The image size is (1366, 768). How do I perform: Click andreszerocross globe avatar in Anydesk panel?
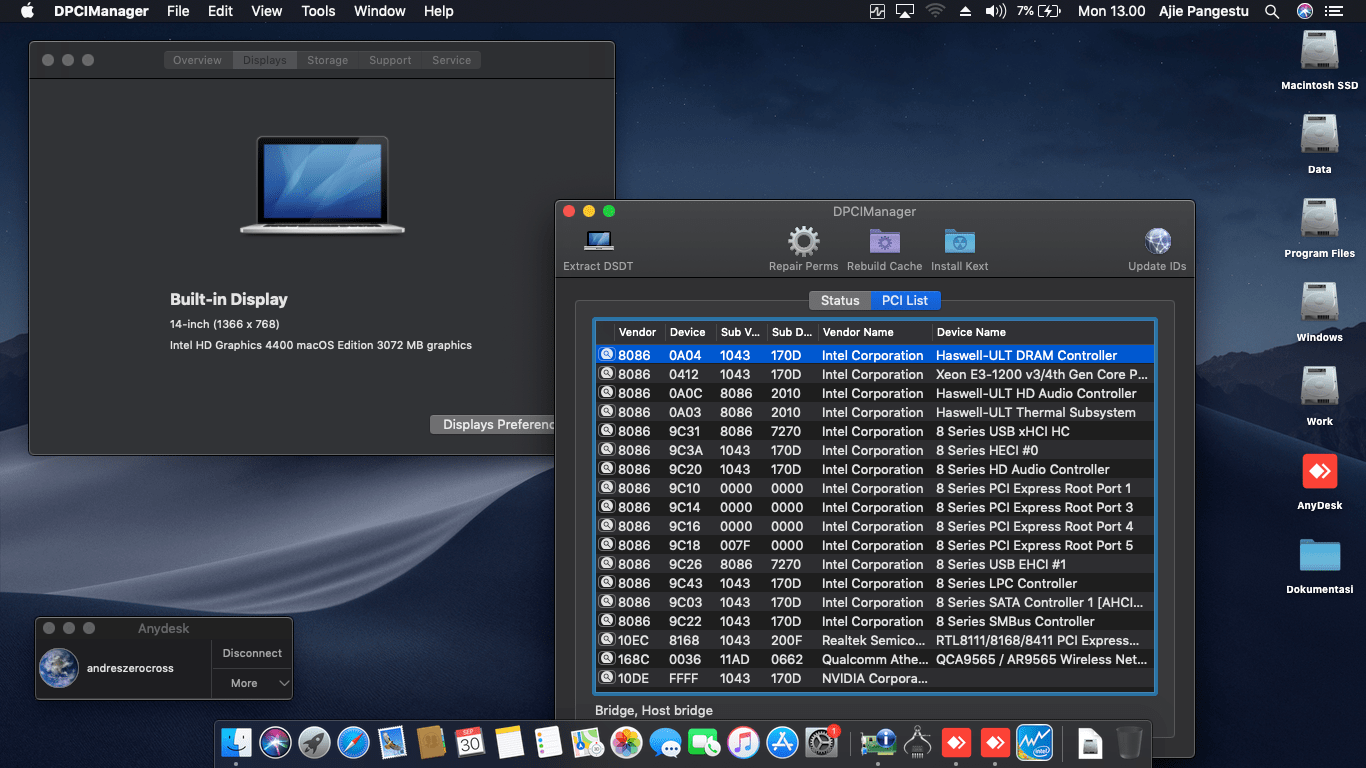click(59, 668)
